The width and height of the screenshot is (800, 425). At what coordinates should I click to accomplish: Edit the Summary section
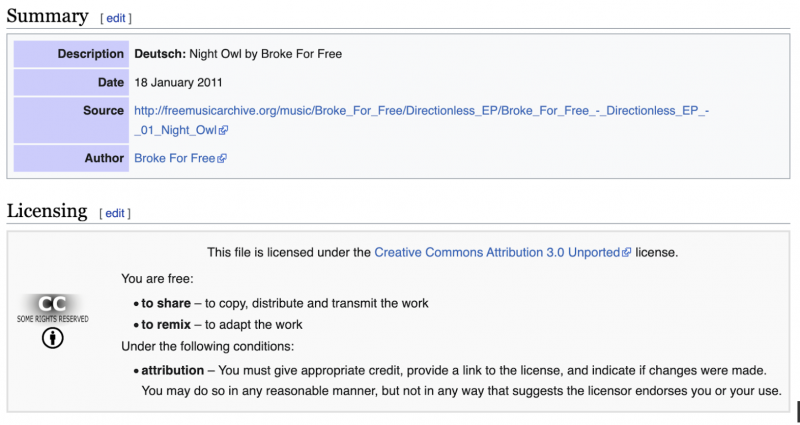[116, 18]
